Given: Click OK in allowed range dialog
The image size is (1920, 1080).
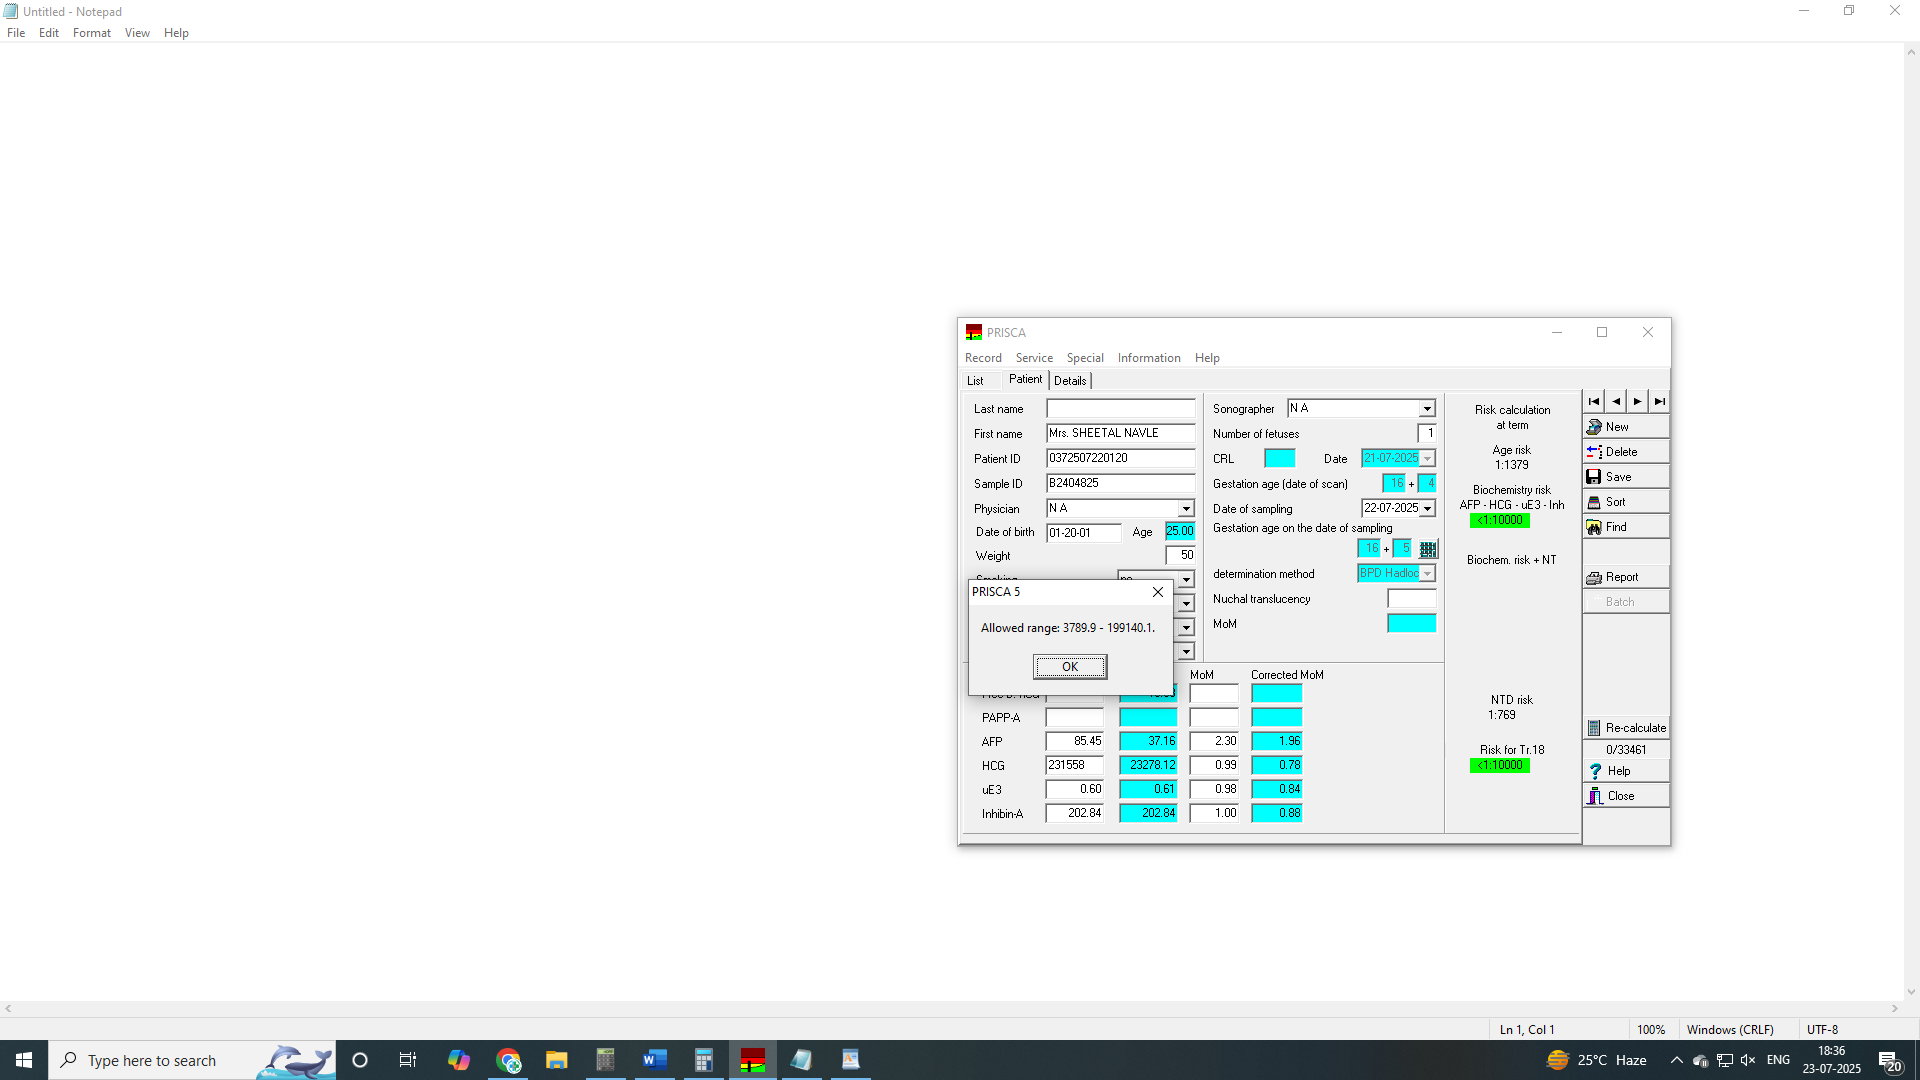Looking at the screenshot, I should click(x=1069, y=666).
